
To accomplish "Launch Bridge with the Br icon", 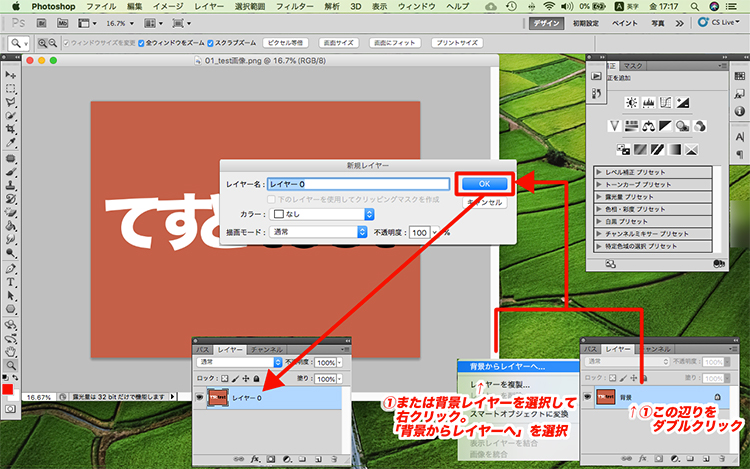I will point(42,23).
